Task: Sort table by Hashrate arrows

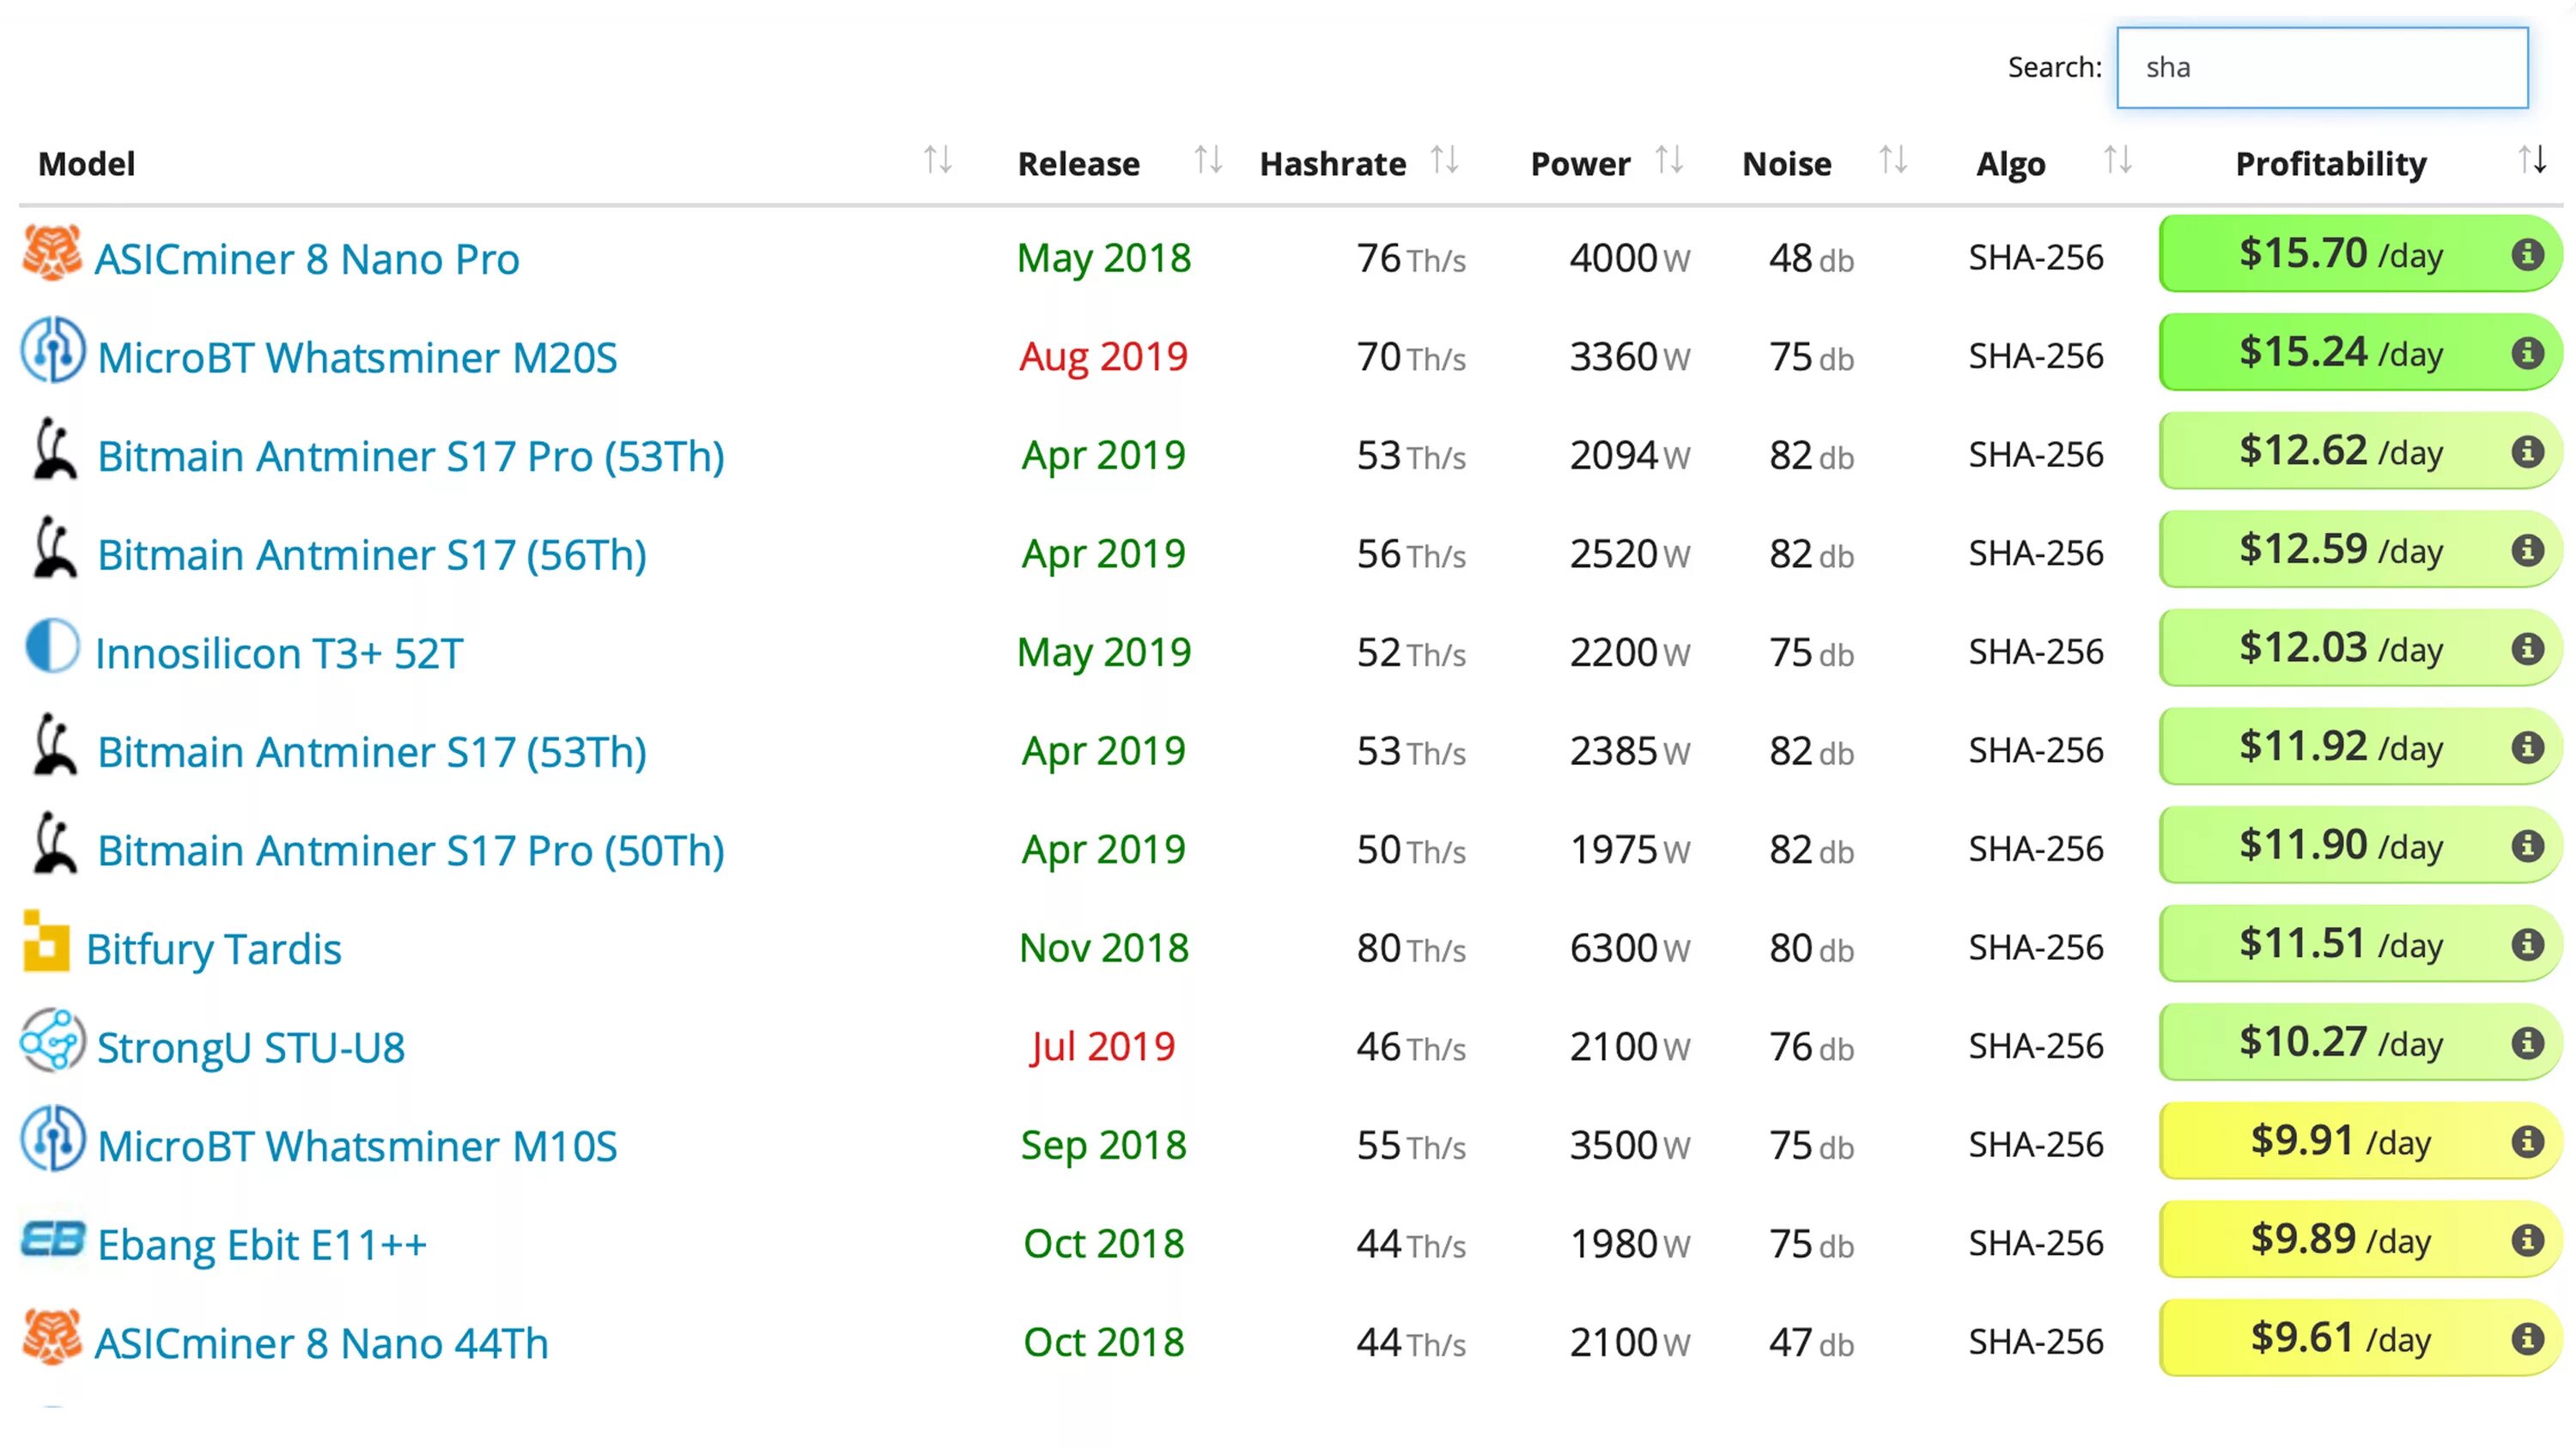Action: click(x=1444, y=160)
